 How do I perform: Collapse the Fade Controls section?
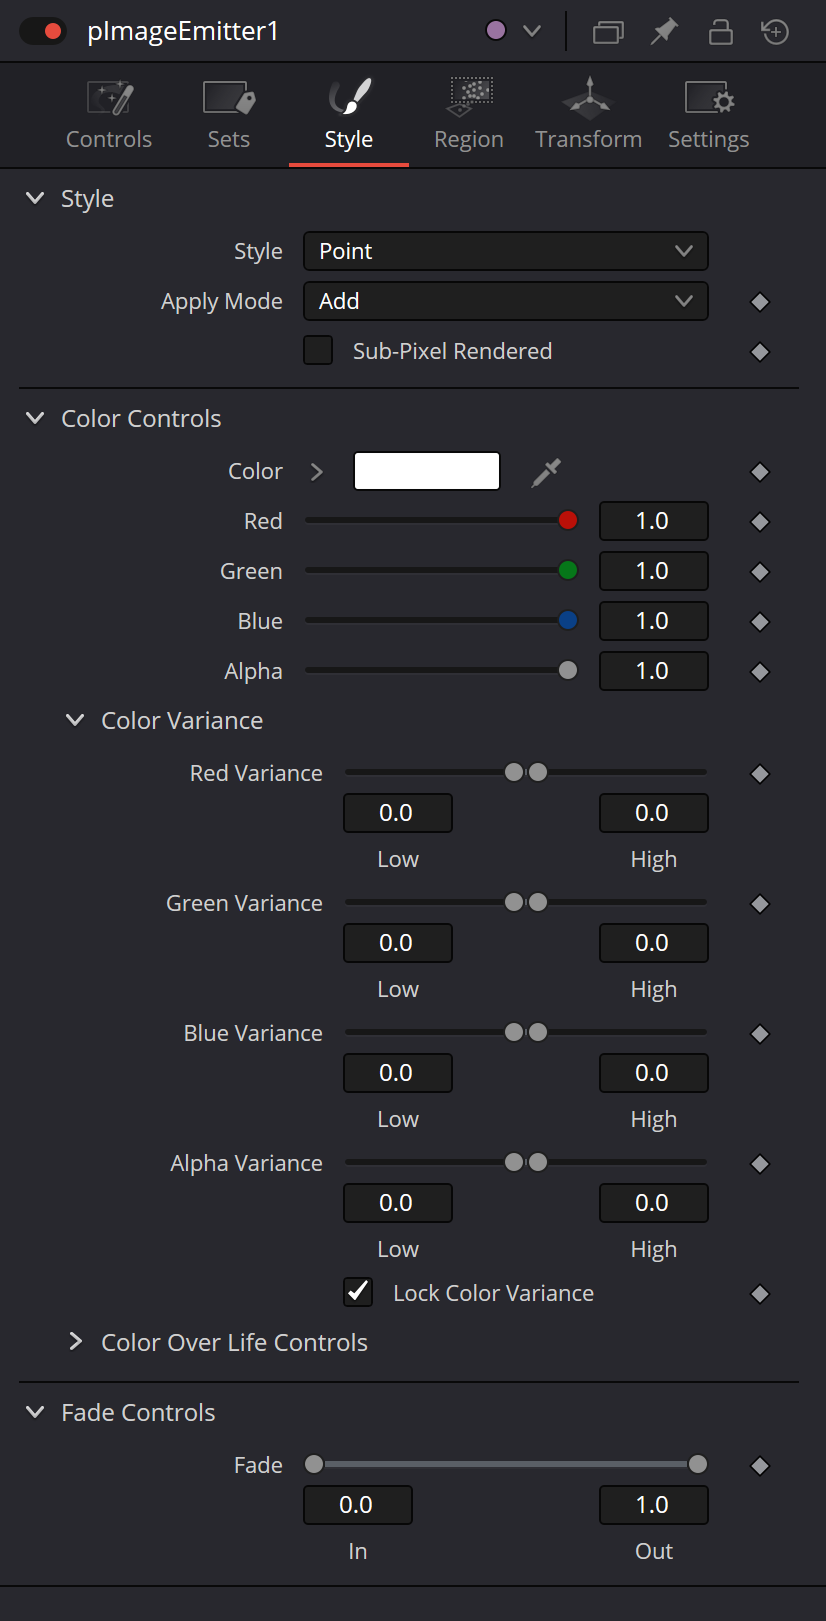coord(35,1412)
